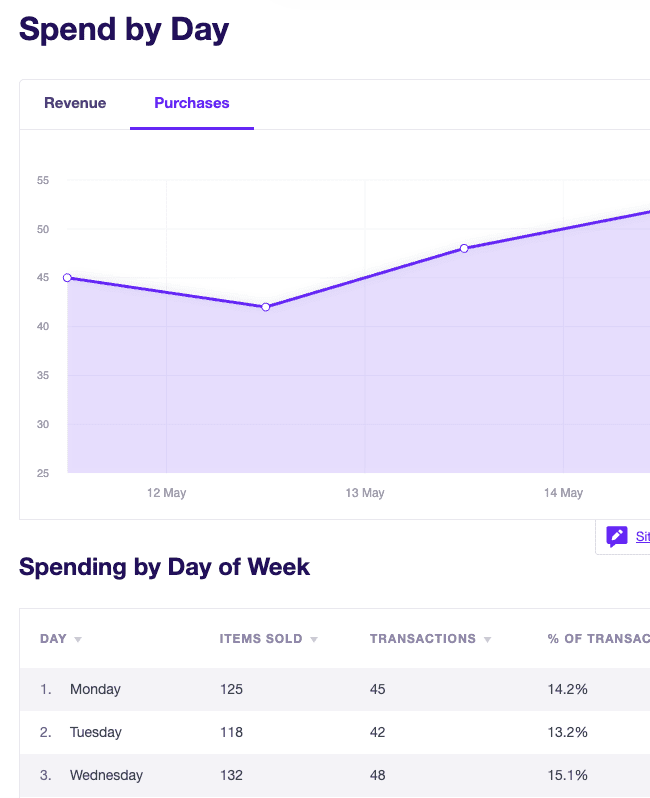The height and width of the screenshot is (798, 650).
Task: Click the chart data point at value 45
Action: coord(67,278)
